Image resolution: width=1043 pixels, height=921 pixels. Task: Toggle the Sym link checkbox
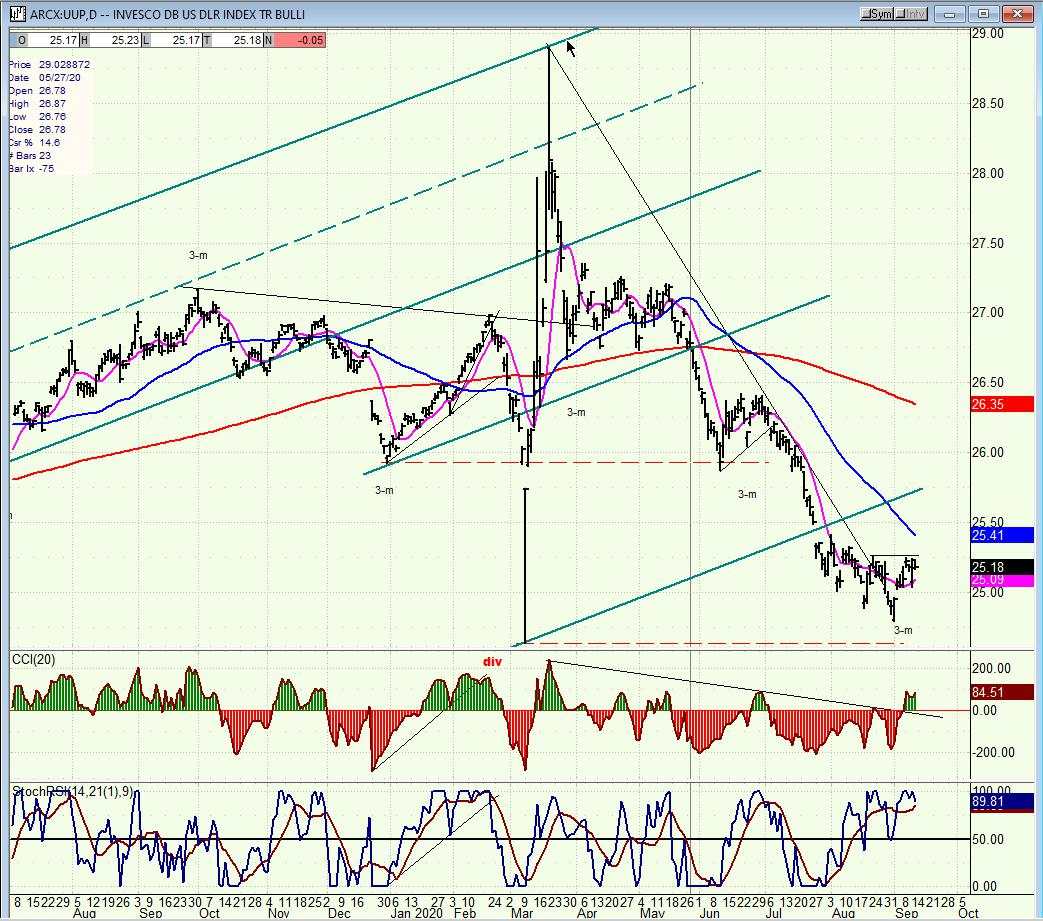(x=876, y=13)
